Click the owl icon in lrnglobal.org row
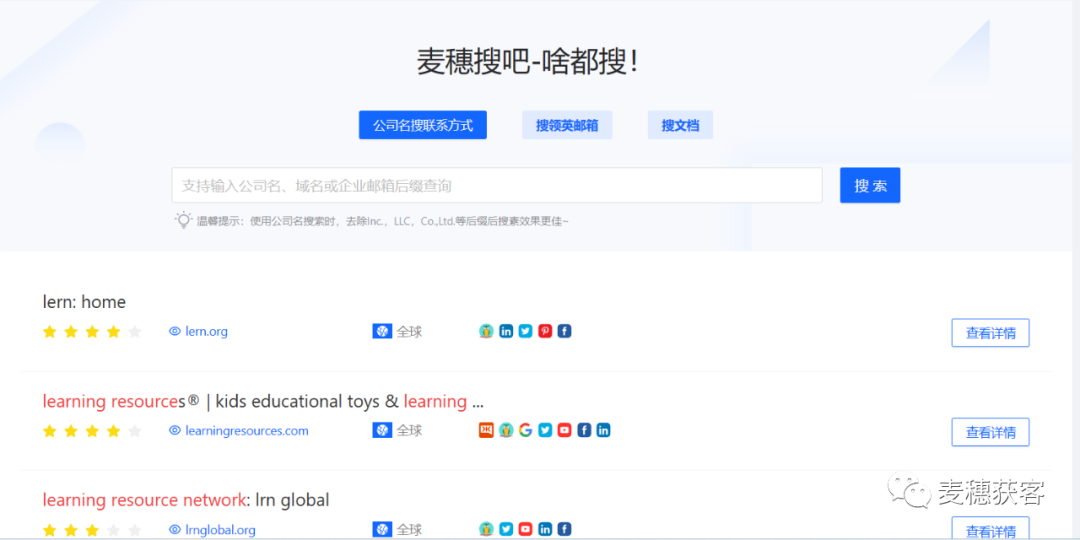Image resolution: width=1080 pixels, height=540 pixels. (x=486, y=530)
